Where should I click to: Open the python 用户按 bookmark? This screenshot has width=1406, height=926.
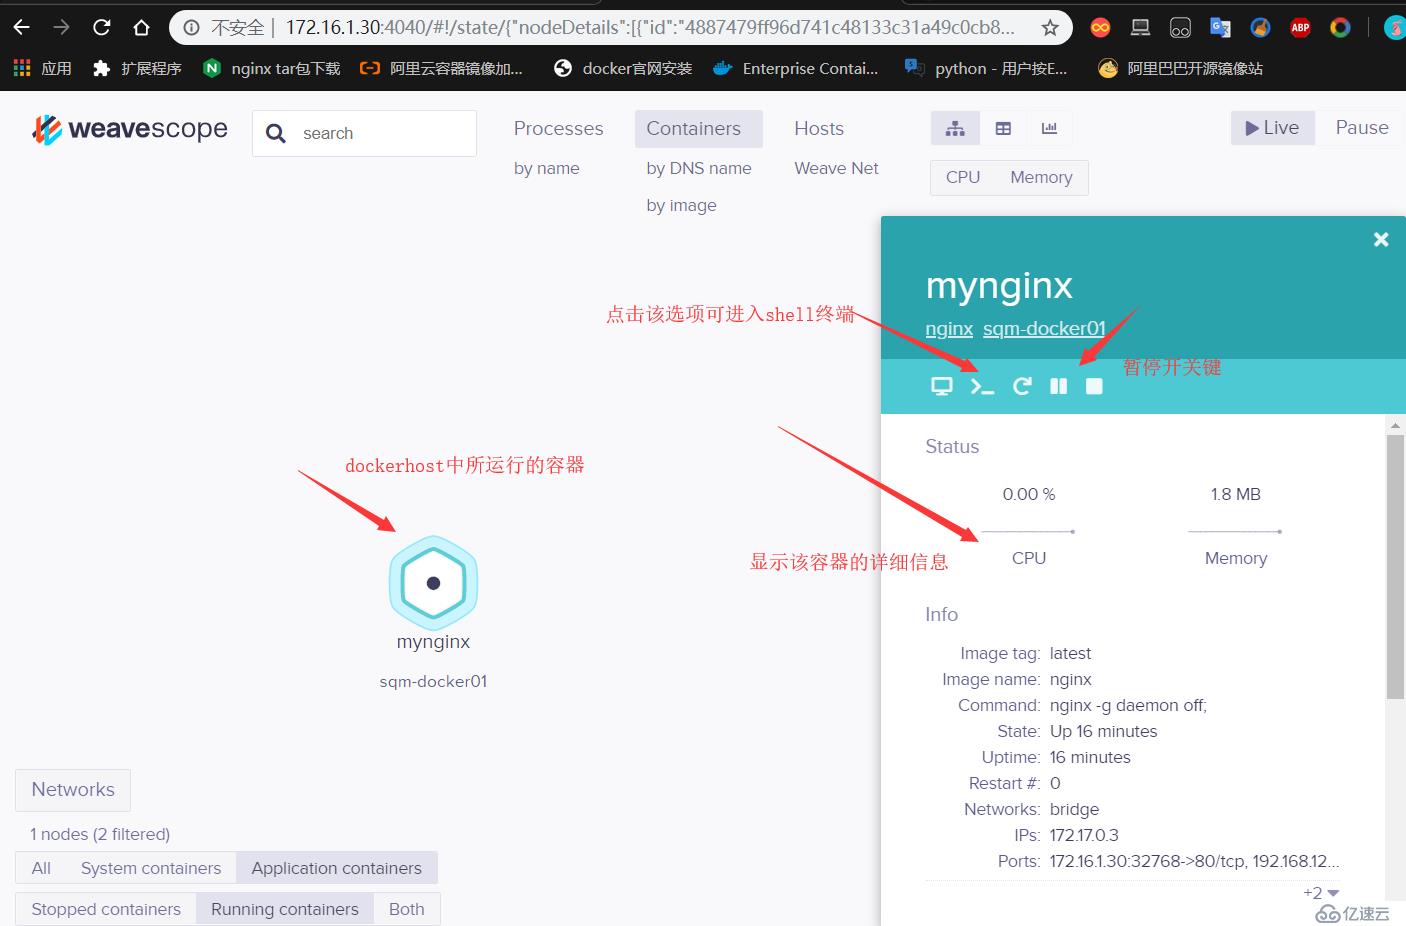pyautogui.click(x=986, y=68)
